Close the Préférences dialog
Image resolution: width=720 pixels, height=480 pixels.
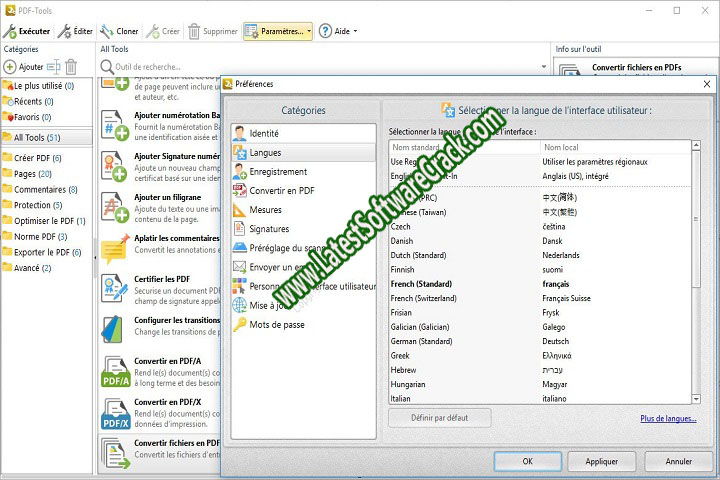(x=707, y=84)
